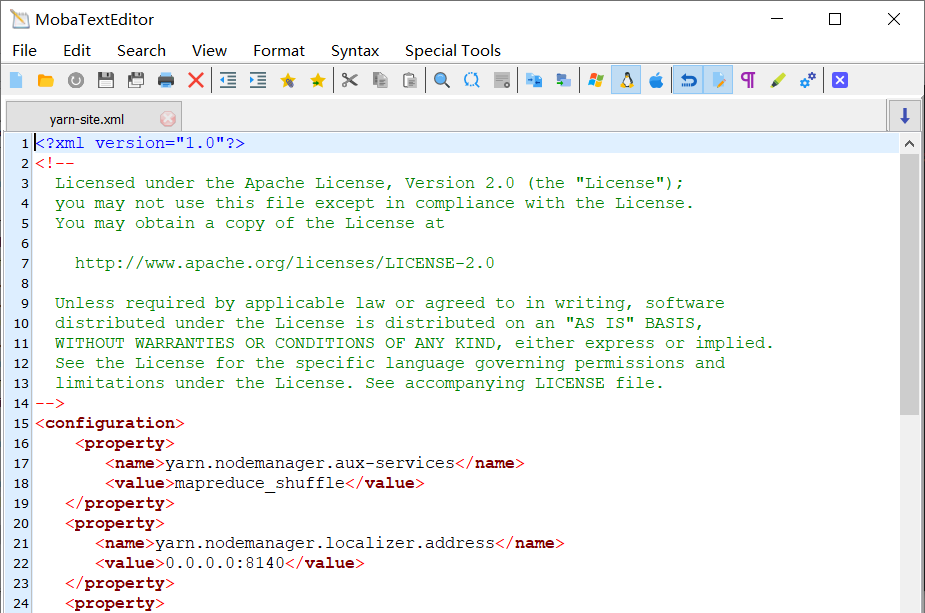
Task: Click the vertical scrollbar thumb
Action: tap(909, 283)
